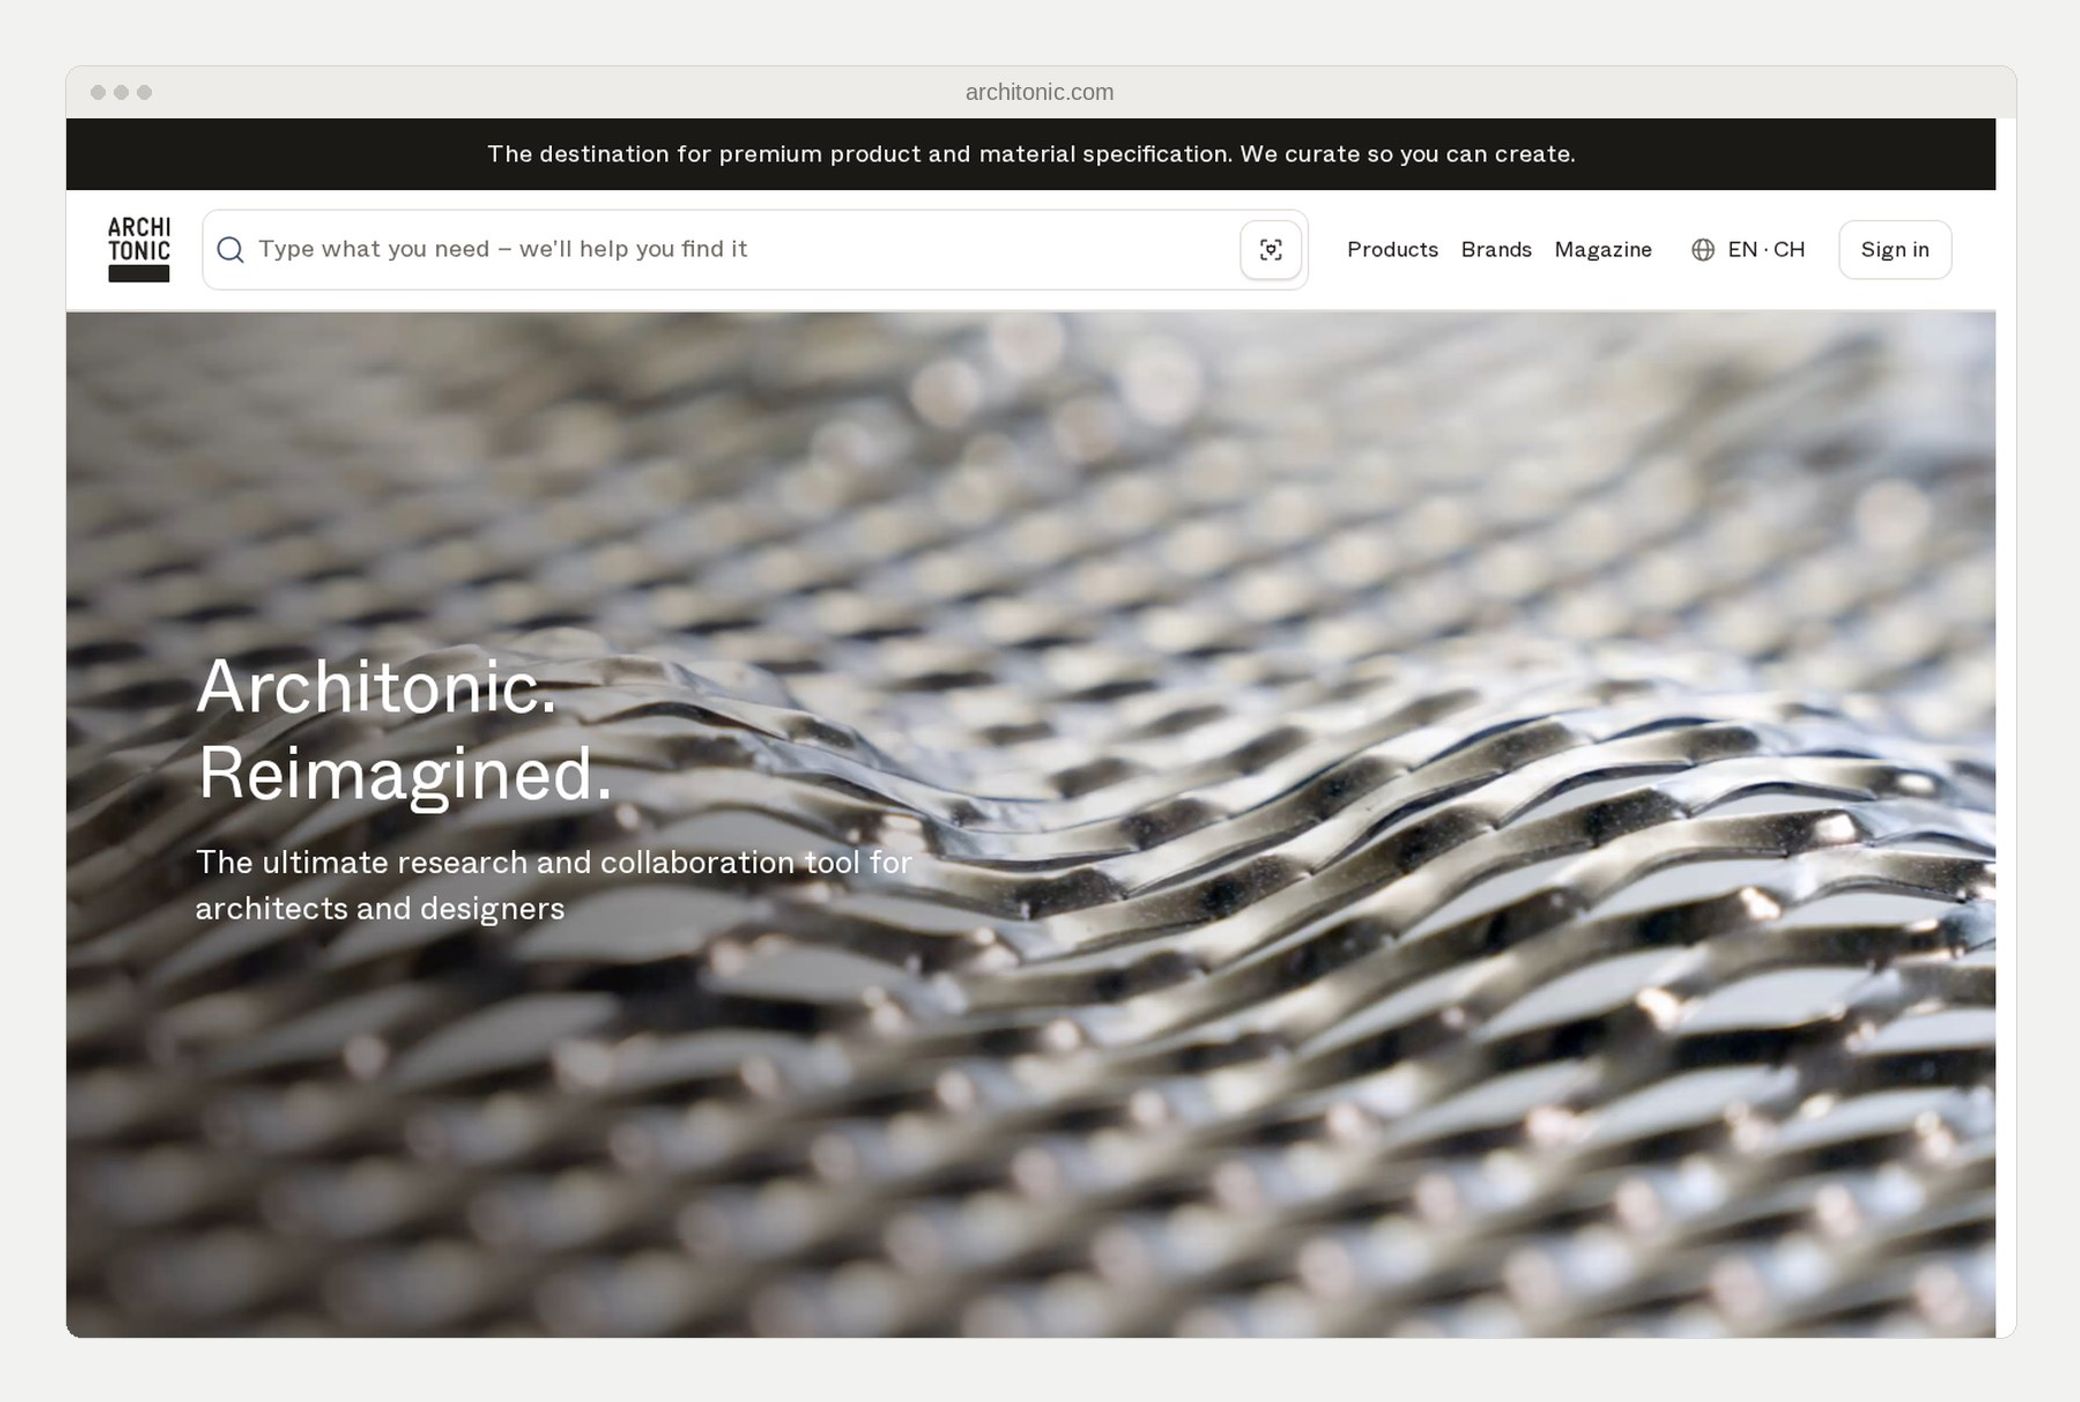Open visual image search icon
The image size is (2080, 1402).
point(1270,250)
